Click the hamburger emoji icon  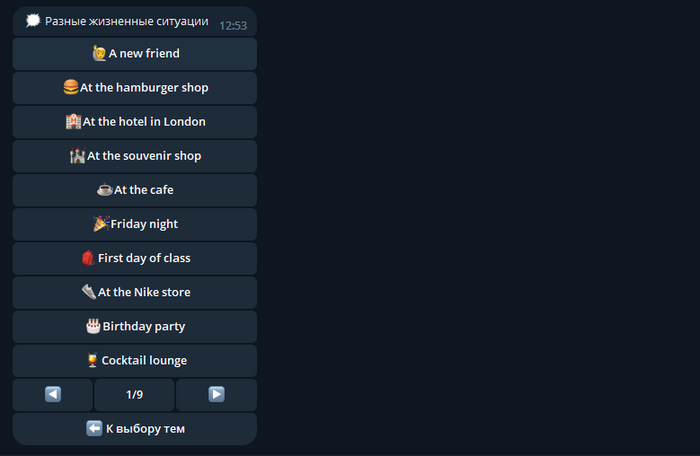(71, 87)
